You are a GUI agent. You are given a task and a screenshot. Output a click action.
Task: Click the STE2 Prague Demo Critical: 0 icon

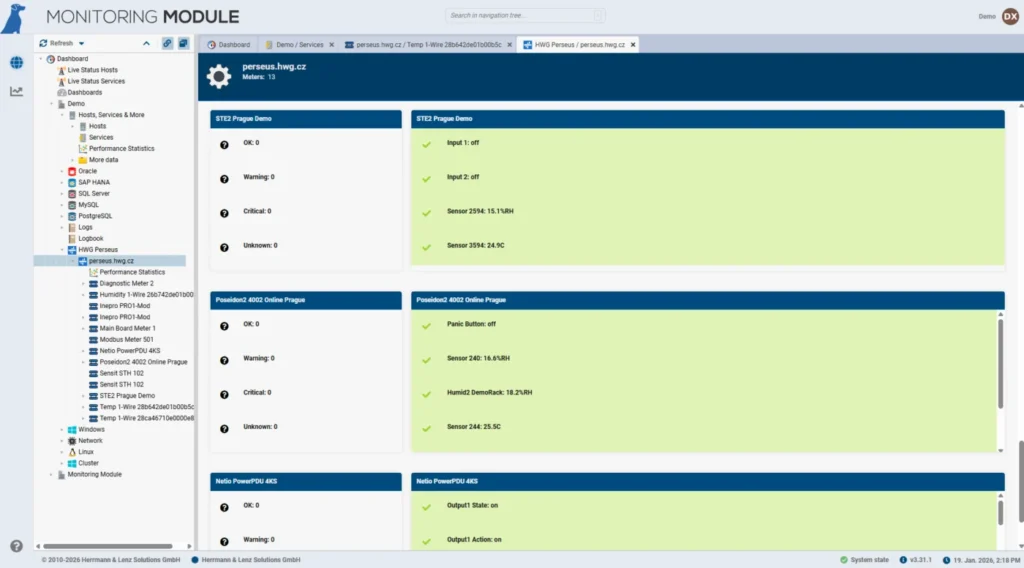[x=224, y=213]
